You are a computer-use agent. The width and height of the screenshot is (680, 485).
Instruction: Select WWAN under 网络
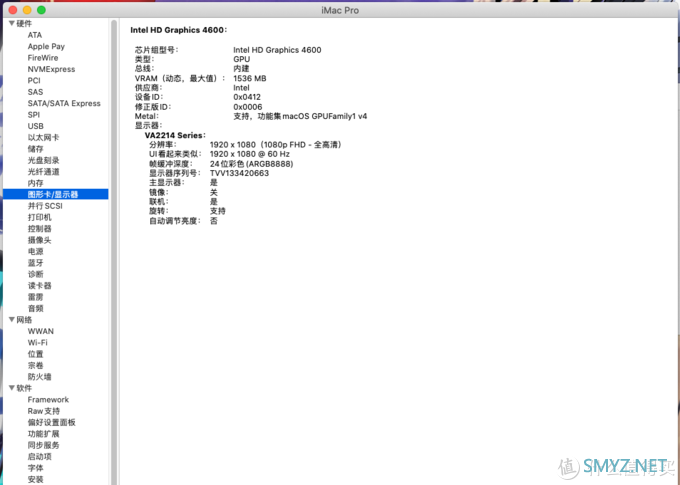(41, 331)
